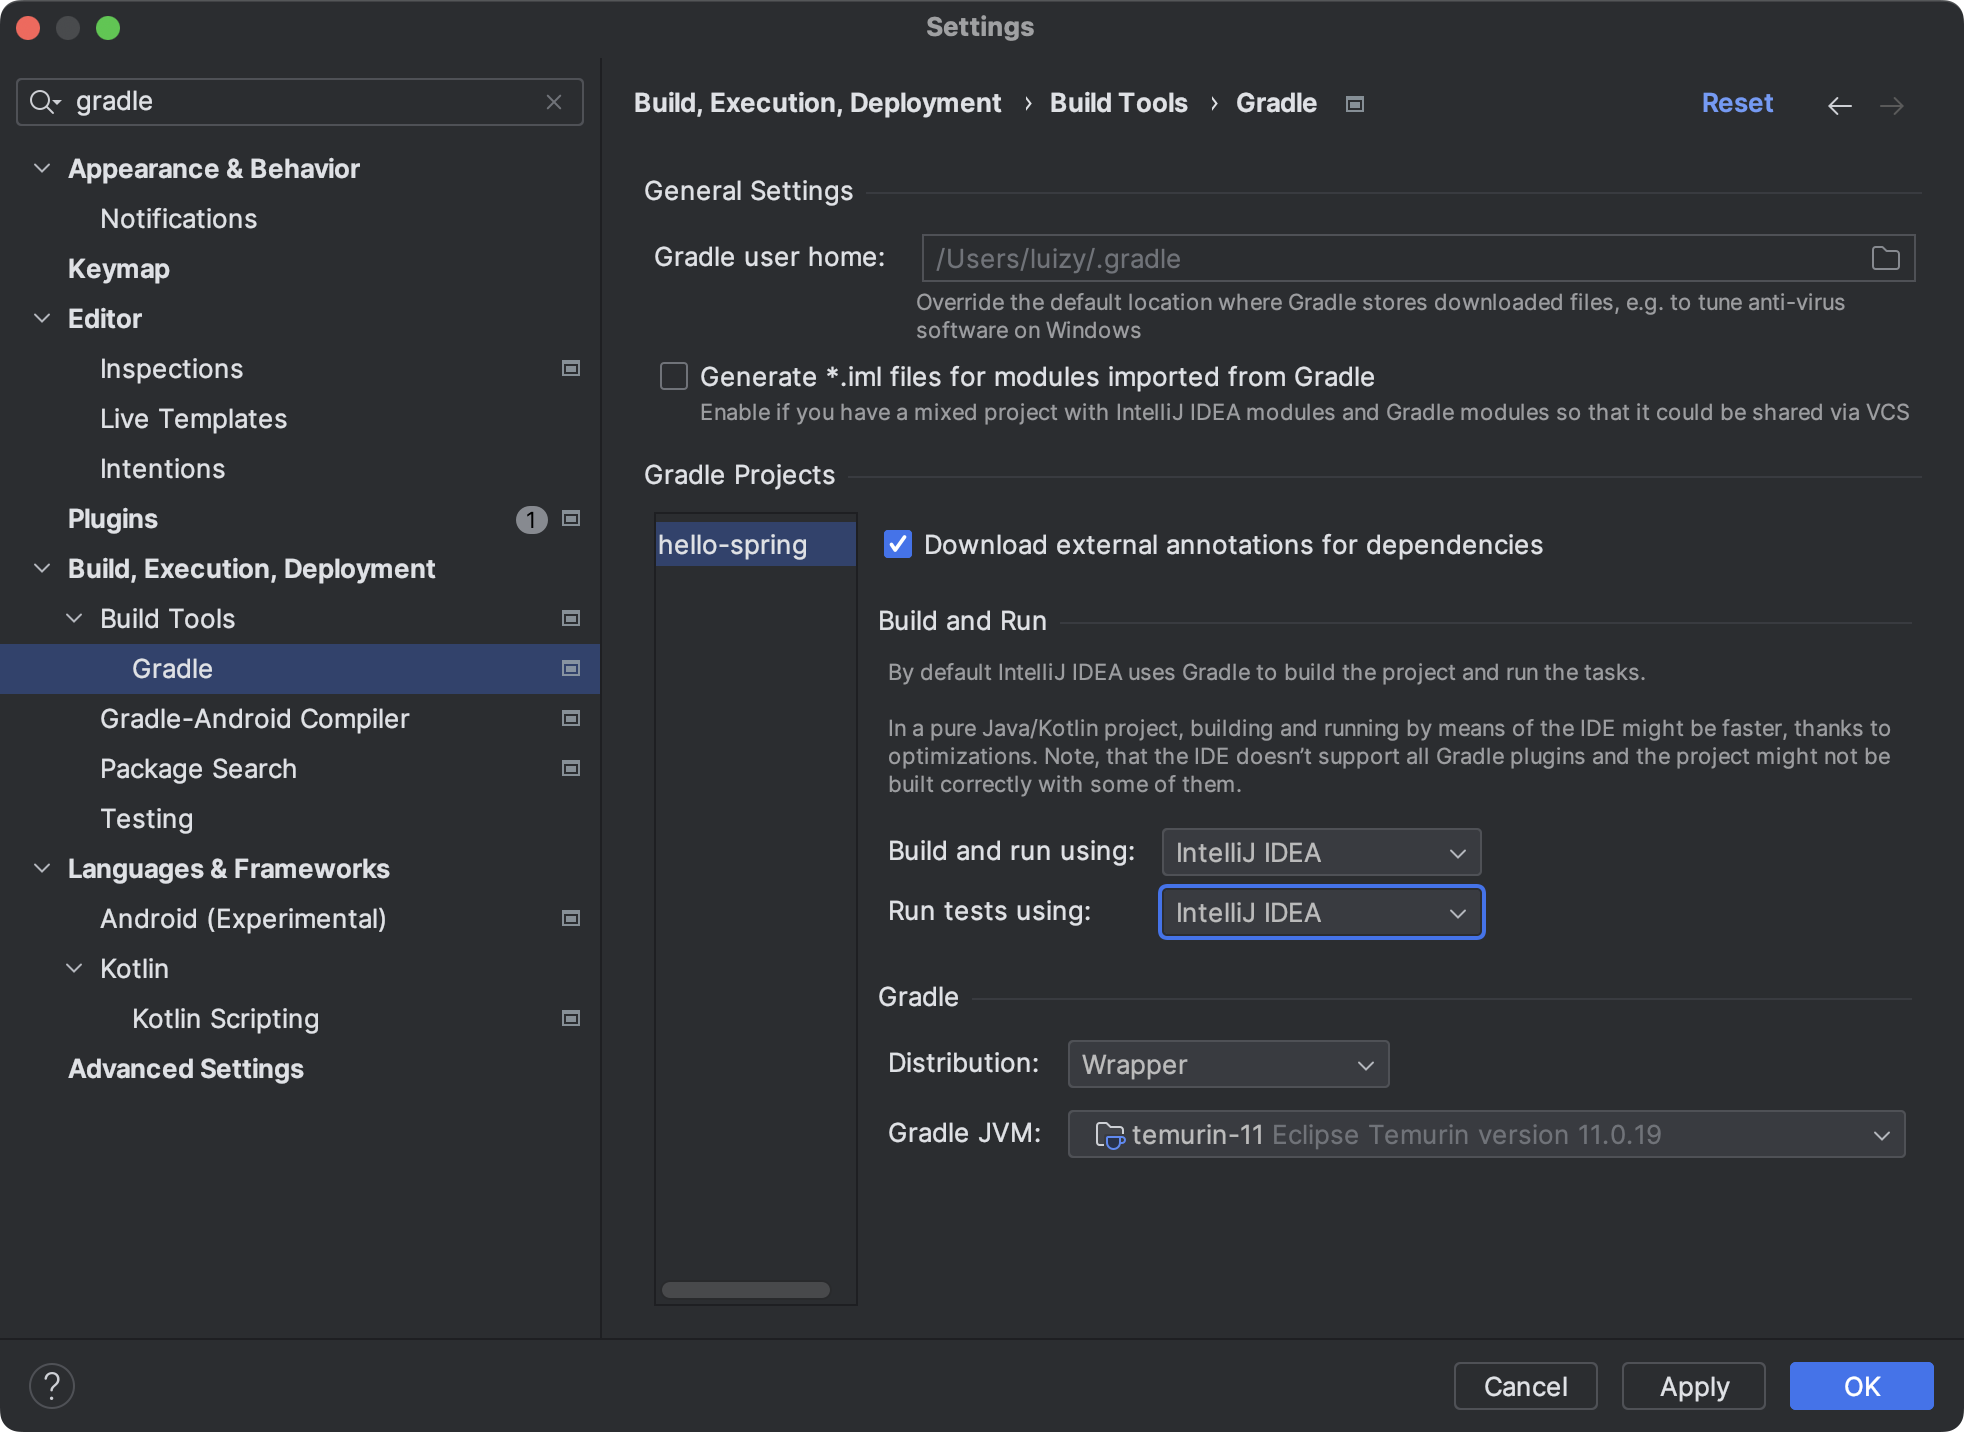Open the help question mark icon
Screen dimensions: 1964x1432
click(52, 1386)
